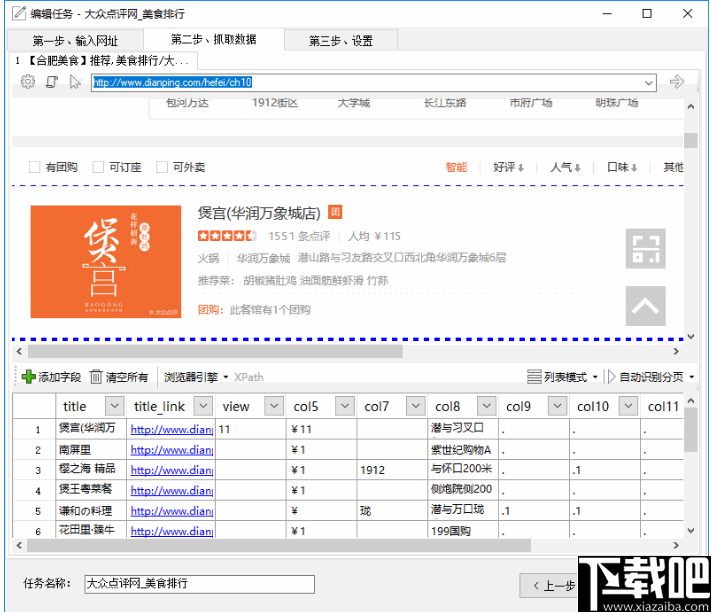Click the 包河万达 area link
The image size is (713, 612).
click(187, 103)
